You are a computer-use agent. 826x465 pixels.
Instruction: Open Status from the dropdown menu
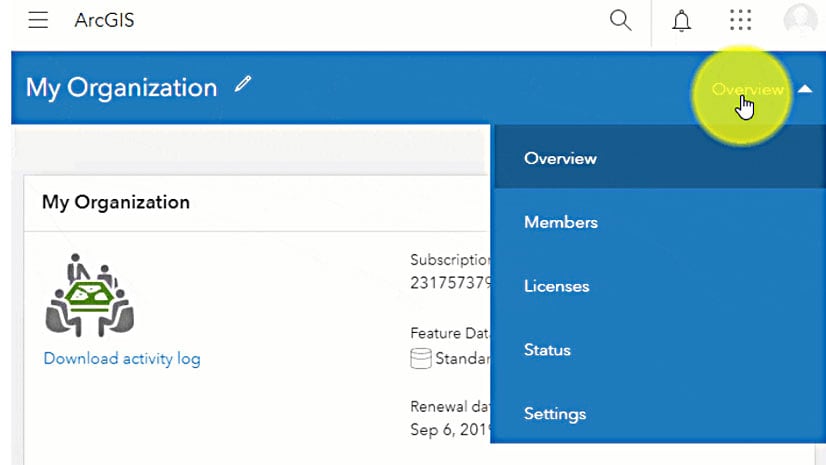547,350
